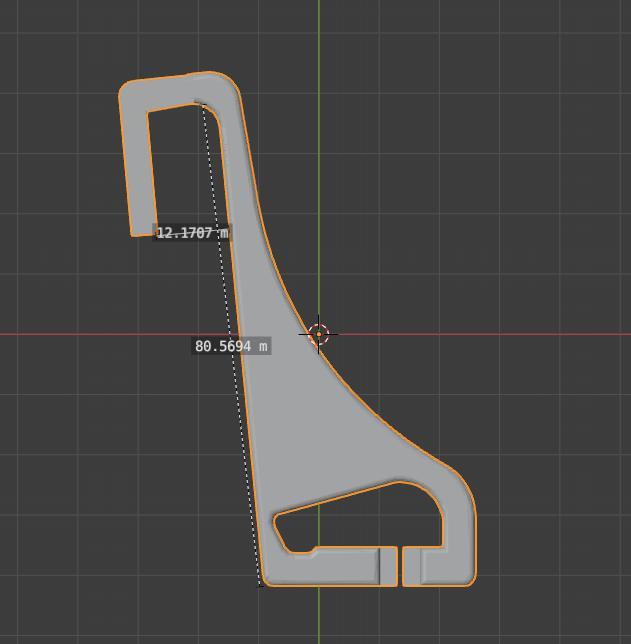
Task: Select the 12.1707 m measurement label
Action: 192,233
